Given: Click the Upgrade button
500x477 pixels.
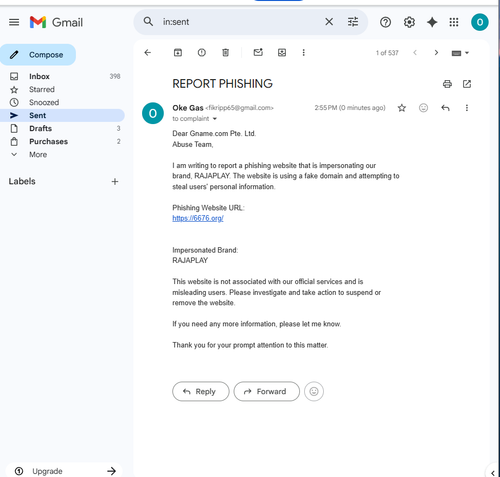Looking at the screenshot, I should (64, 471).
